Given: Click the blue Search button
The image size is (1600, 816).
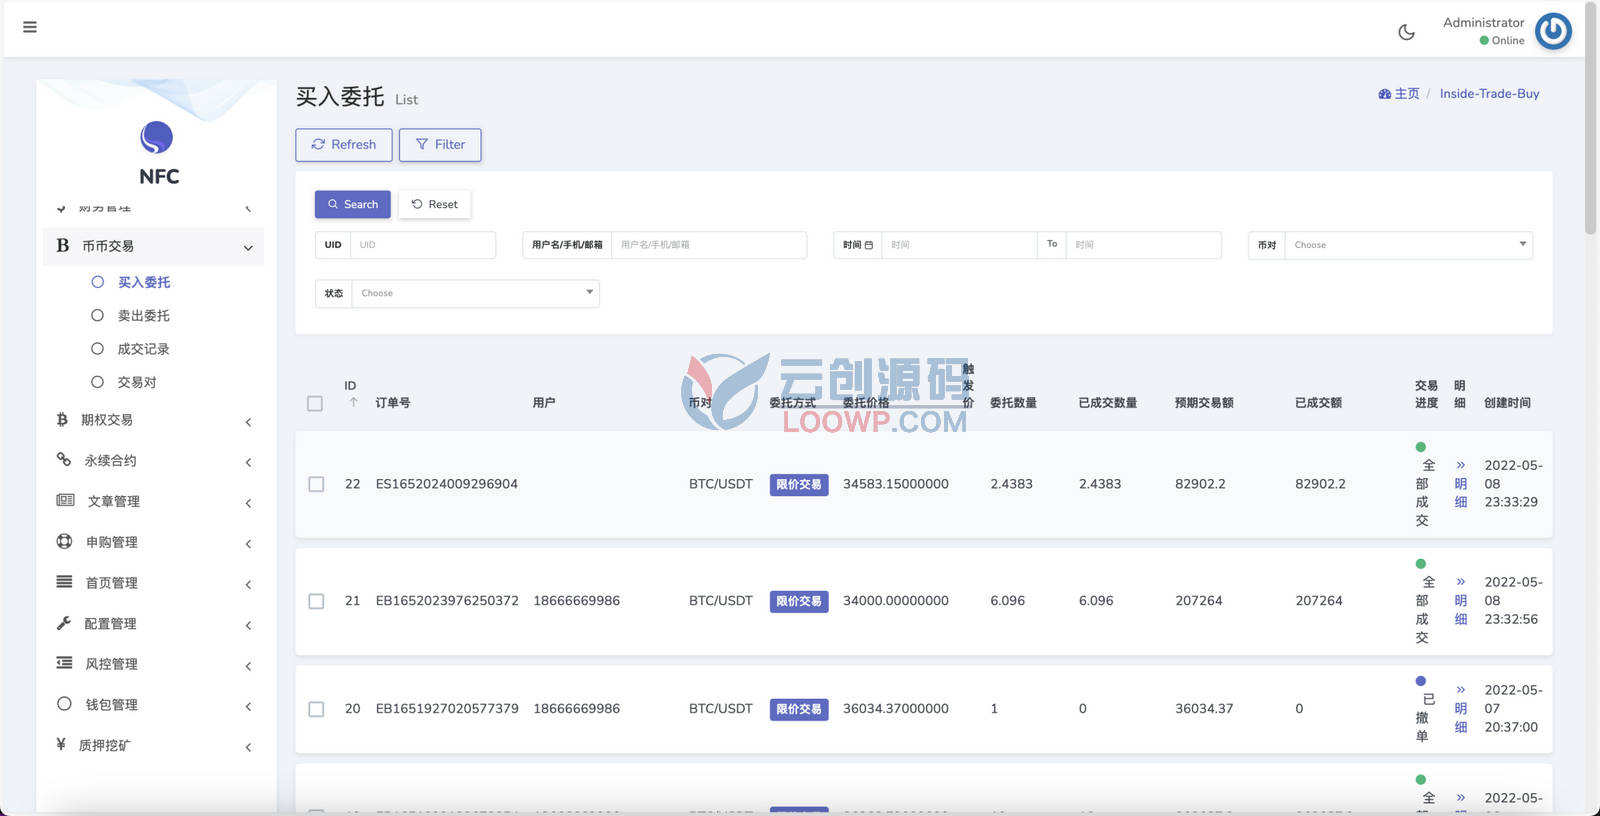Looking at the screenshot, I should point(353,204).
